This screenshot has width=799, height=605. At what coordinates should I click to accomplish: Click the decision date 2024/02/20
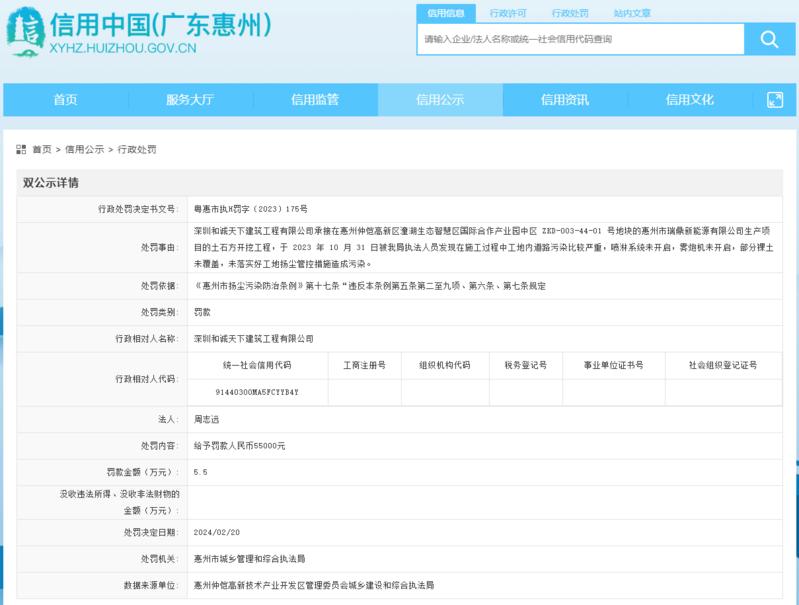(217, 532)
